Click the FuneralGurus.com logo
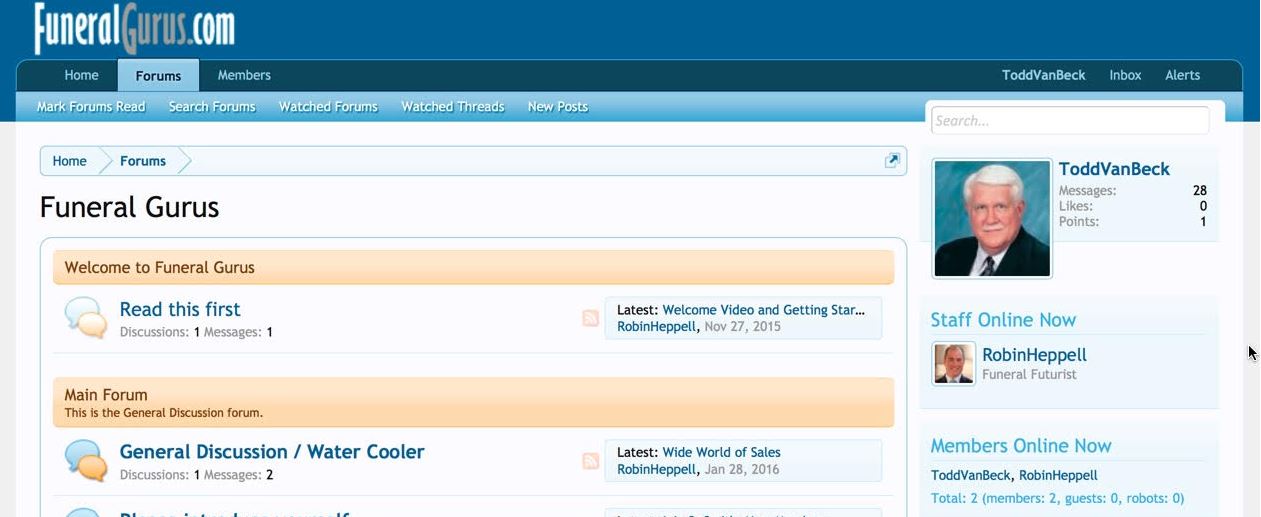This screenshot has width=1261, height=517. click(x=135, y=27)
